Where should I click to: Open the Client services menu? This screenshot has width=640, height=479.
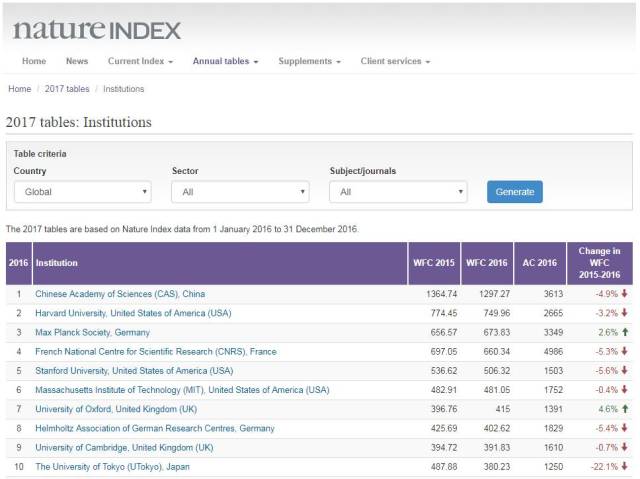pyautogui.click(x=395, y=61)
